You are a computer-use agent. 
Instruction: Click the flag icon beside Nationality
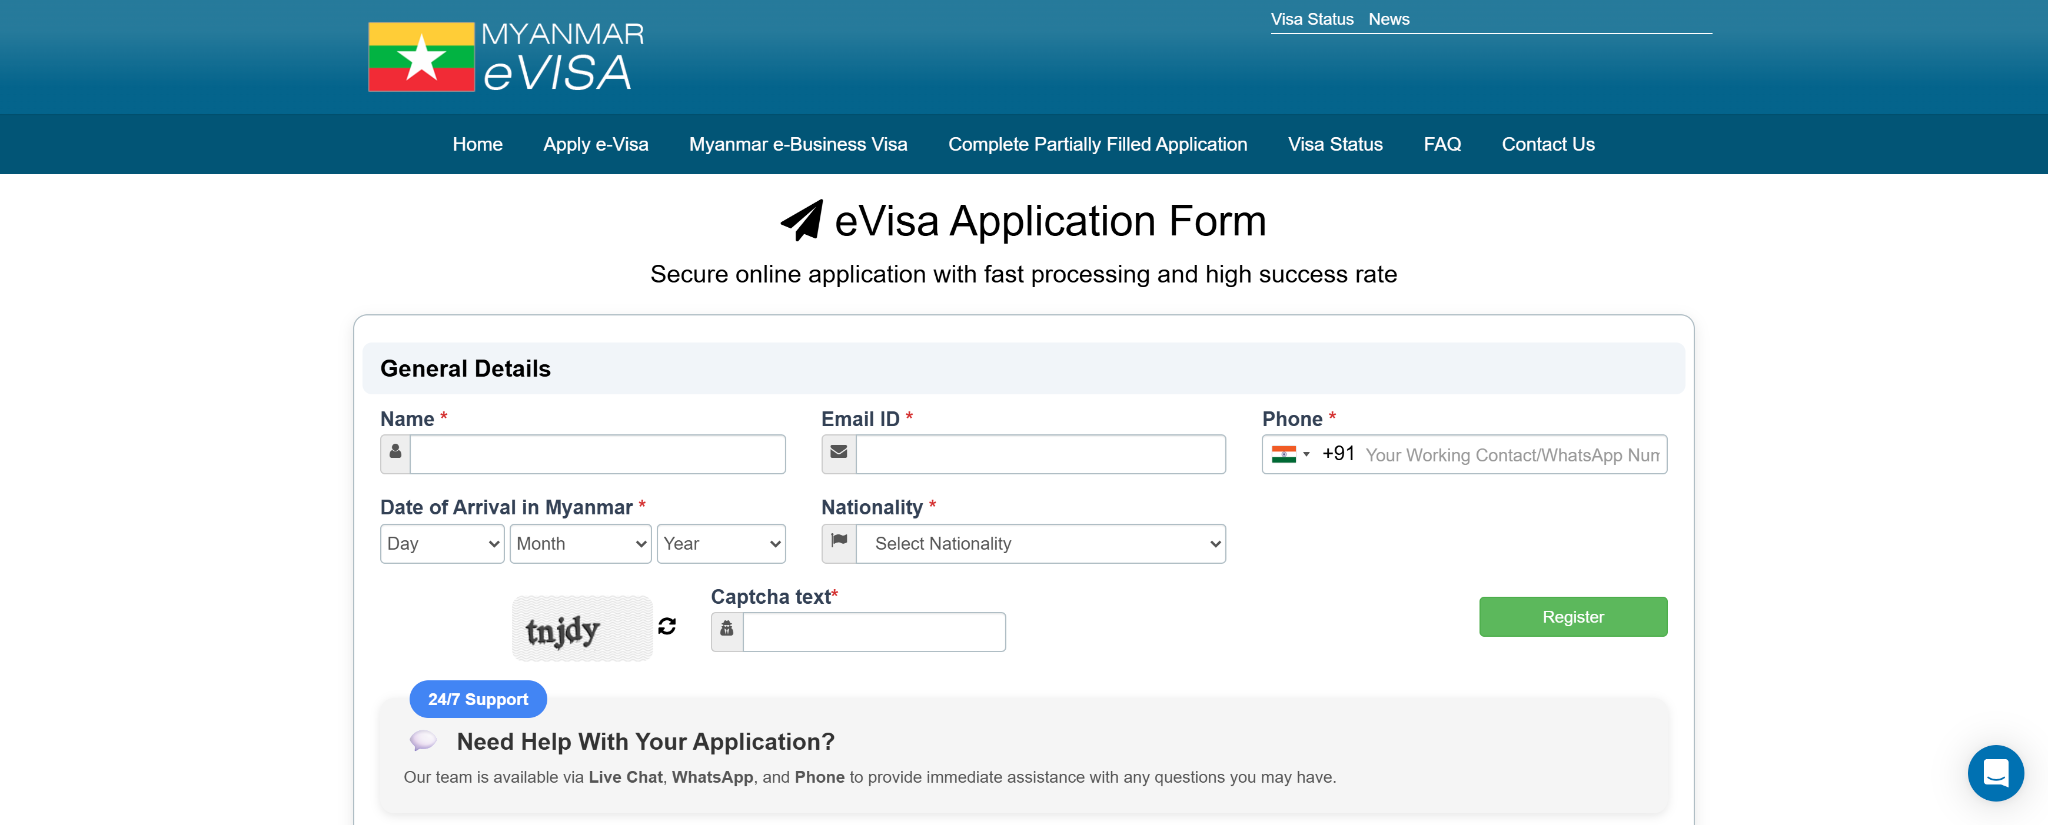click(839, 542)
